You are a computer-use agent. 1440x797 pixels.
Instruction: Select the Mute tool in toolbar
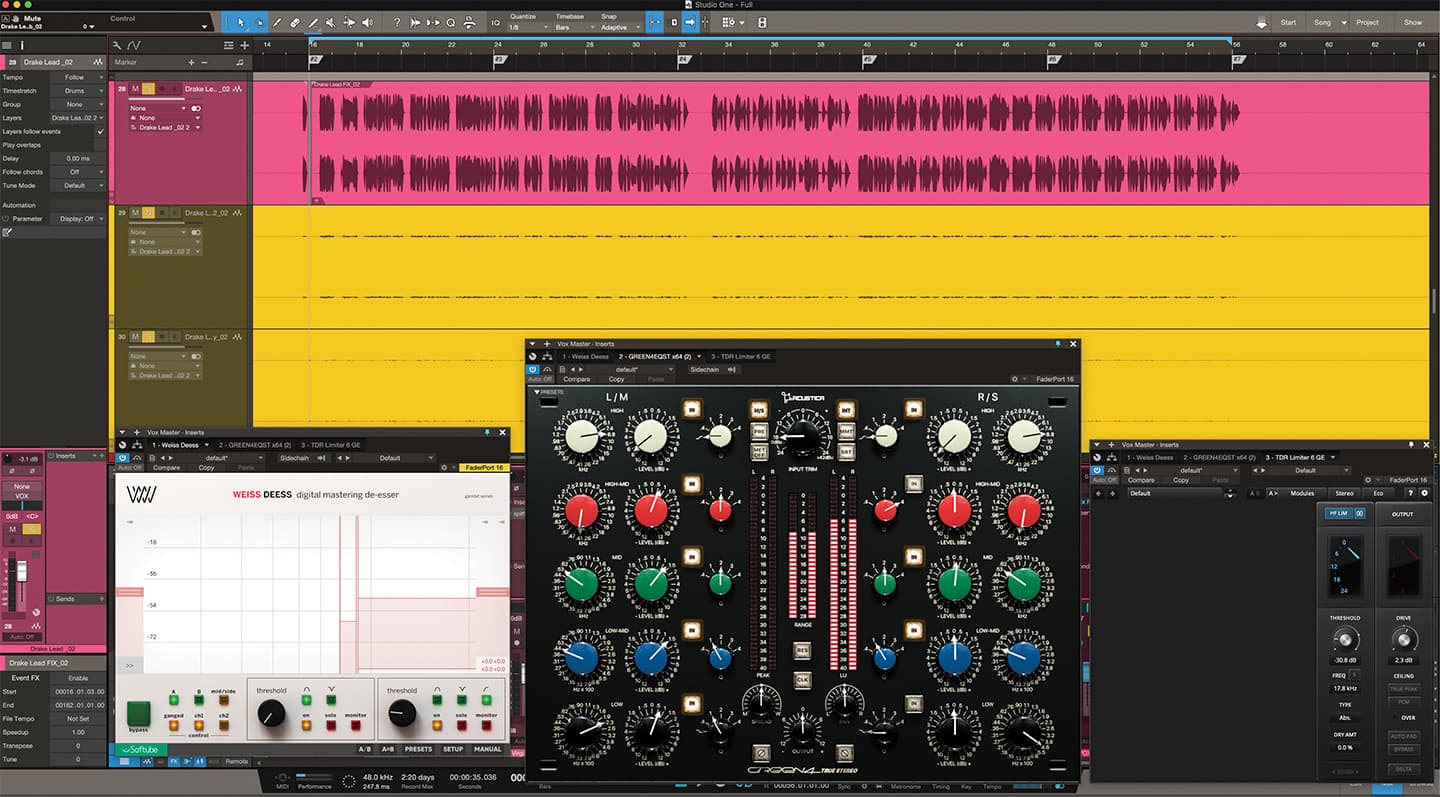coord(331,22)
